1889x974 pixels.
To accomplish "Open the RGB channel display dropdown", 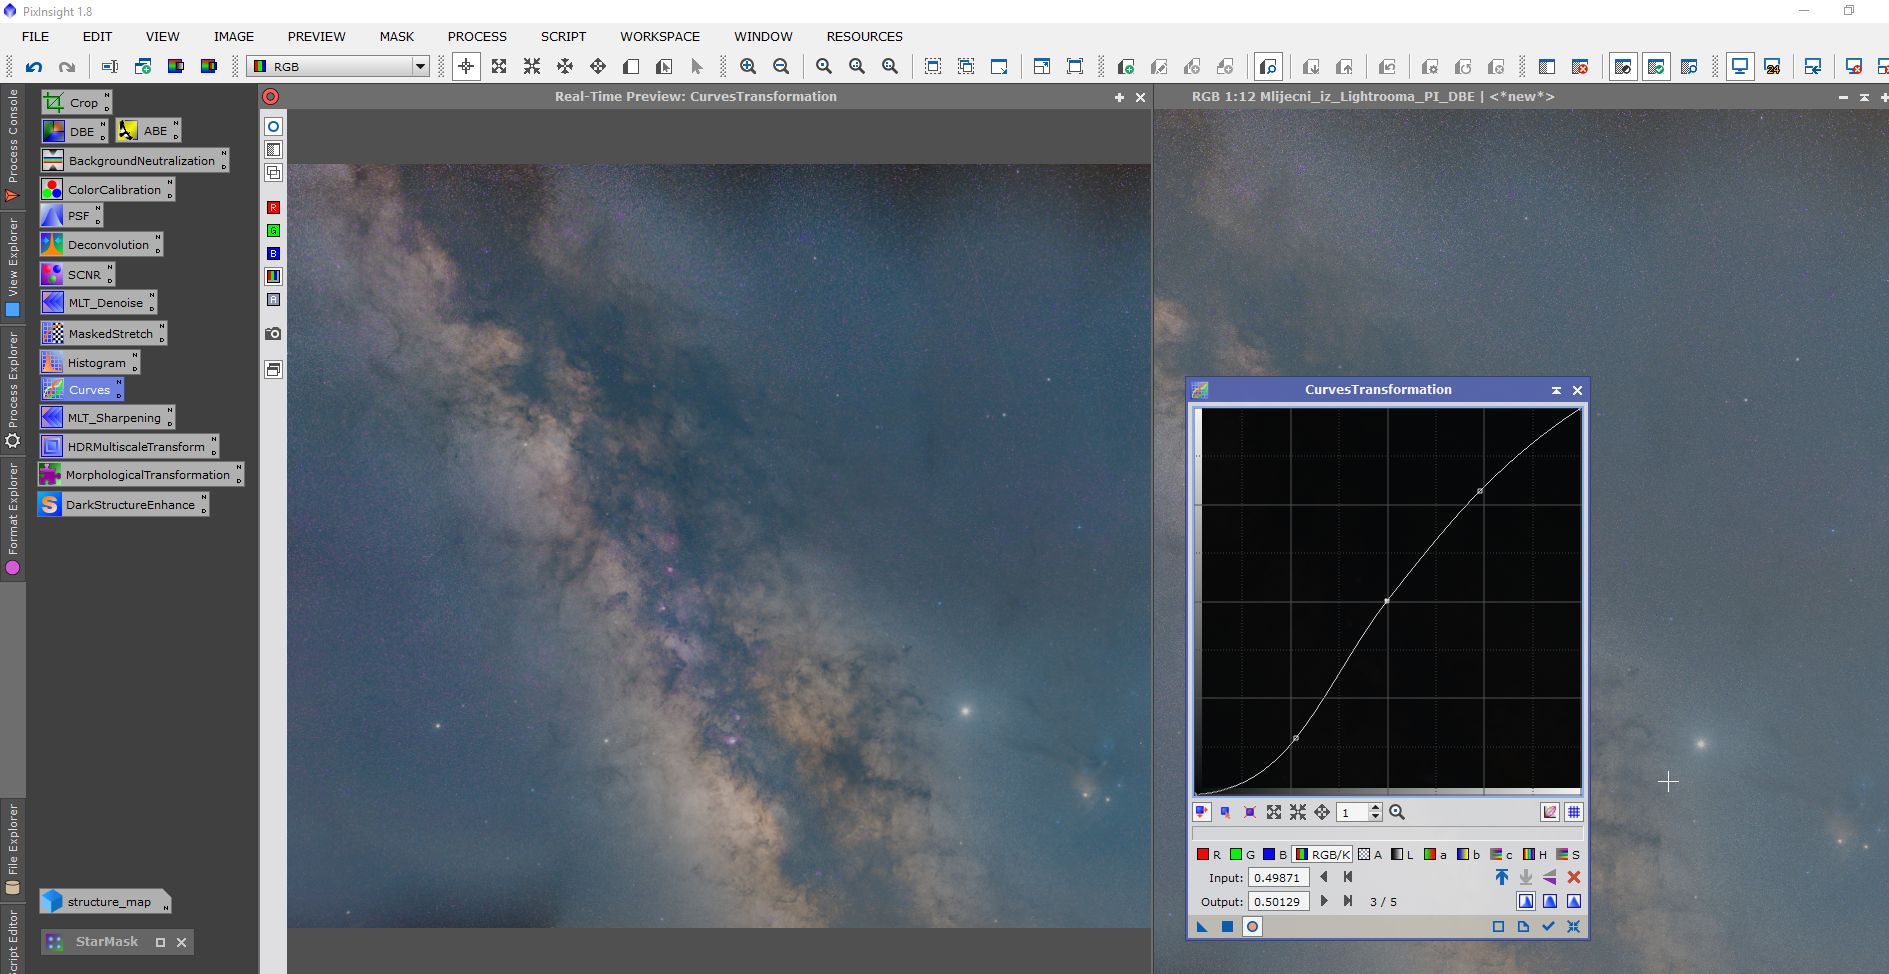I will tap(420, 67).
